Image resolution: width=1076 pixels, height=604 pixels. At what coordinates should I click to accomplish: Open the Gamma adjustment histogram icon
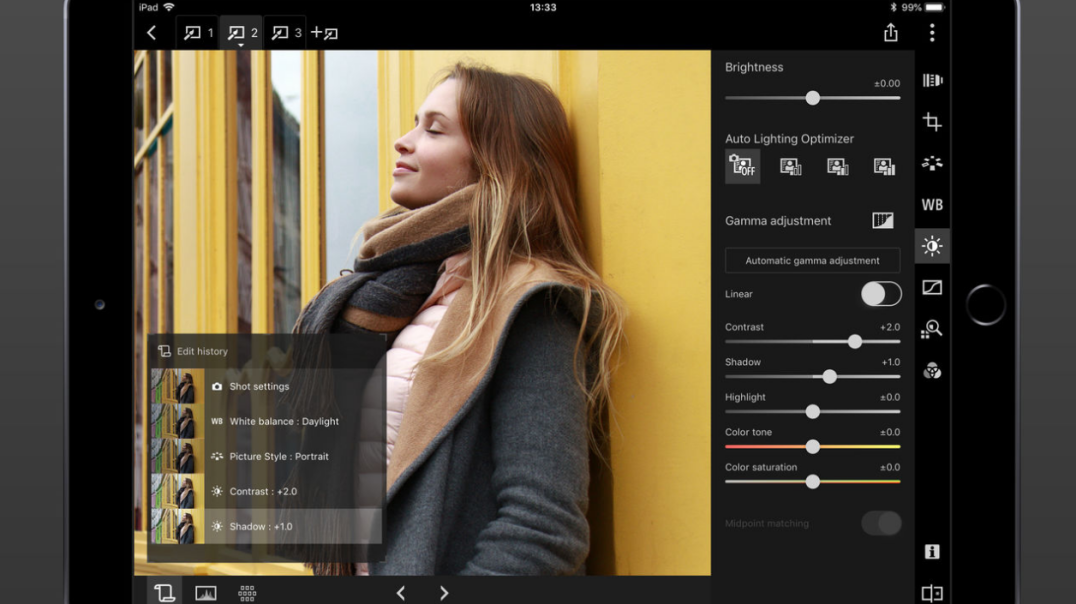coord(882,220)
